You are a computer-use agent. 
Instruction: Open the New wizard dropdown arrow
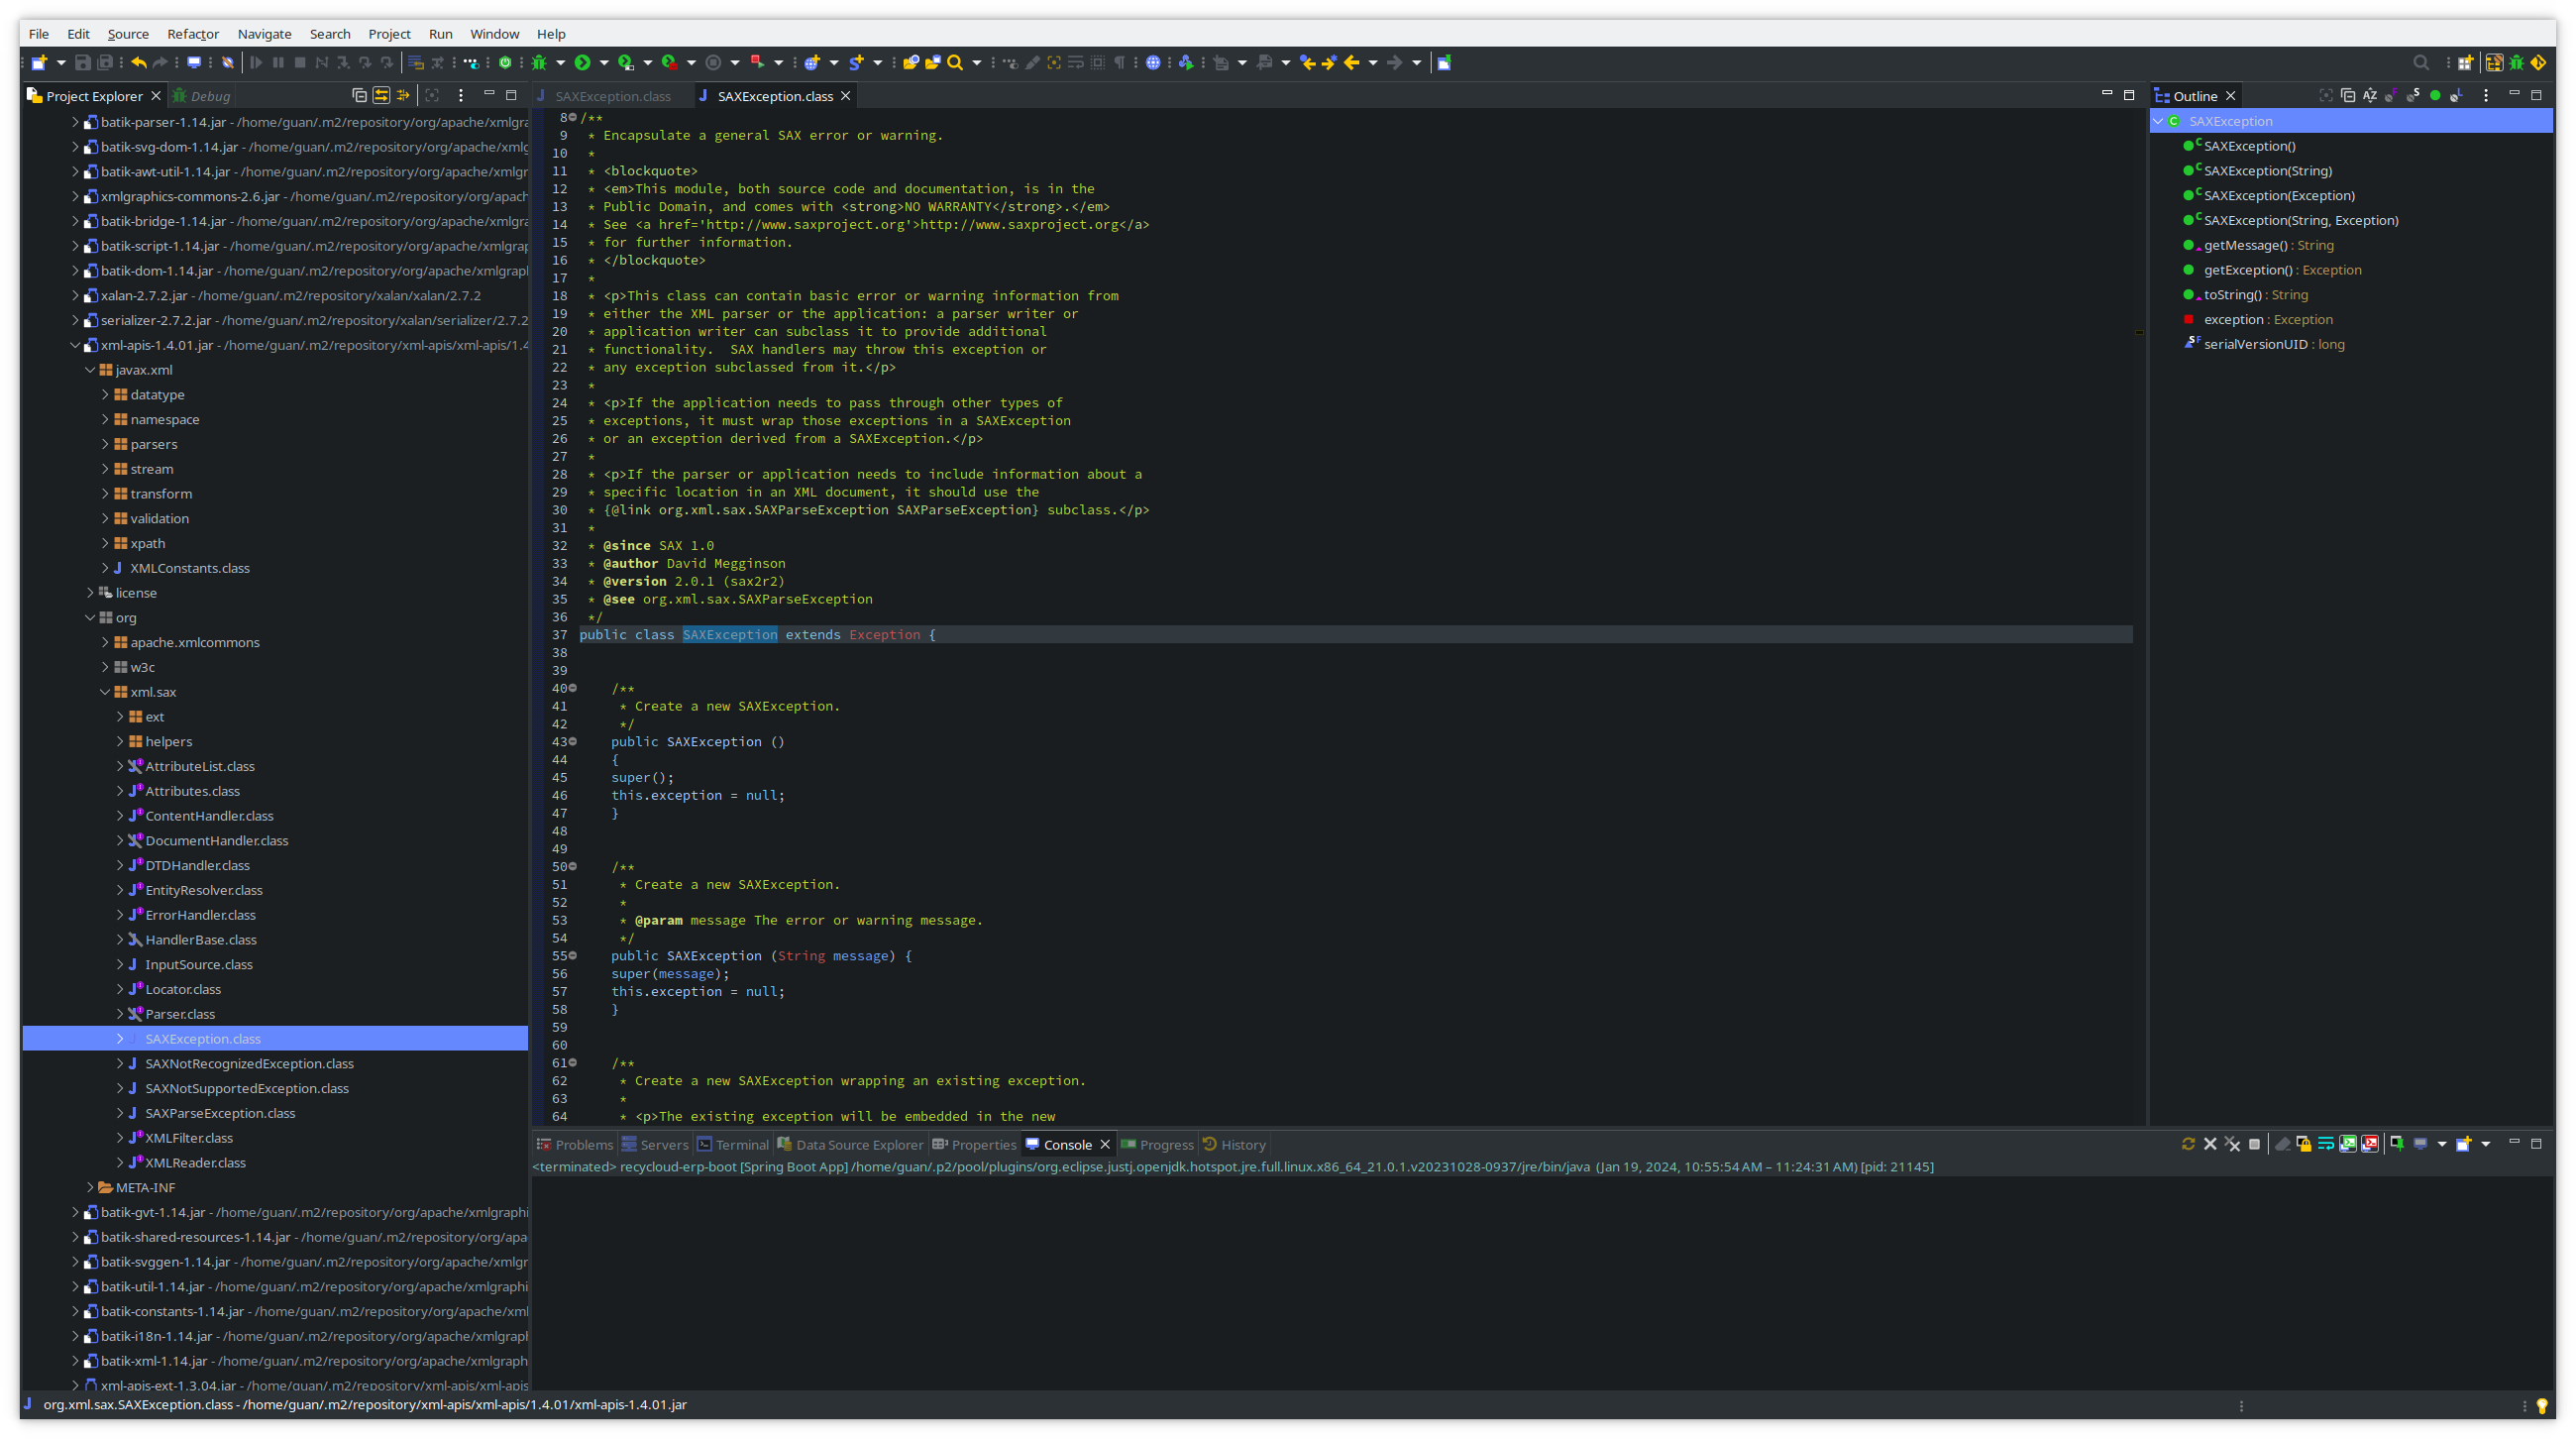[x=60, y=62]
